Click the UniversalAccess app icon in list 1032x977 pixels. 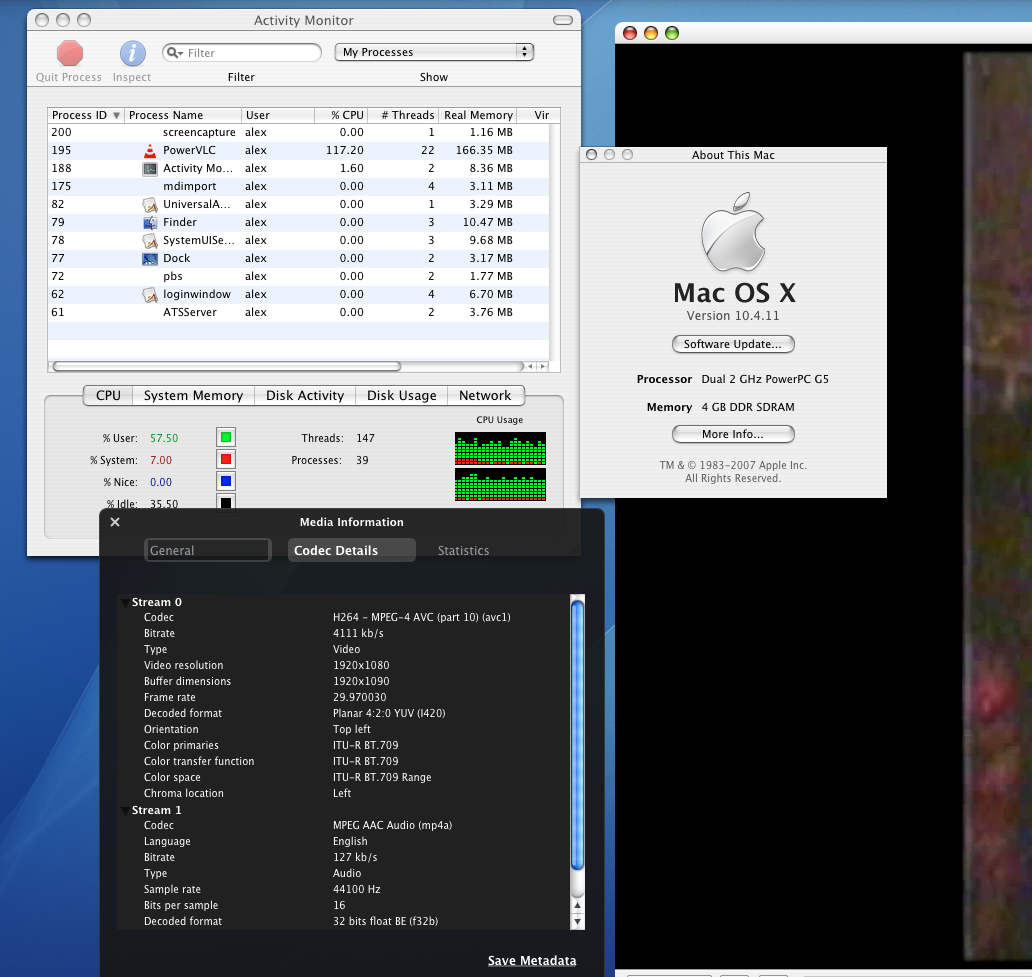click(x=150, y=205)
